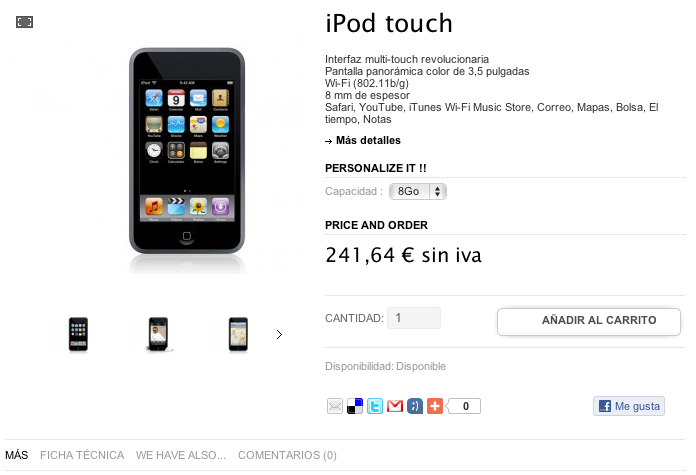The width and height of the screenshot is (696, 475).
Task: Click the fullscreen image icon
Action: coord(24,22)
